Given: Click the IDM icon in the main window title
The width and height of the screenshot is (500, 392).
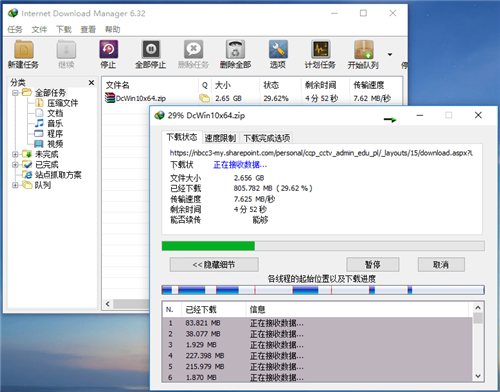Looking at the screenshot, I should [x=13, y=13].
